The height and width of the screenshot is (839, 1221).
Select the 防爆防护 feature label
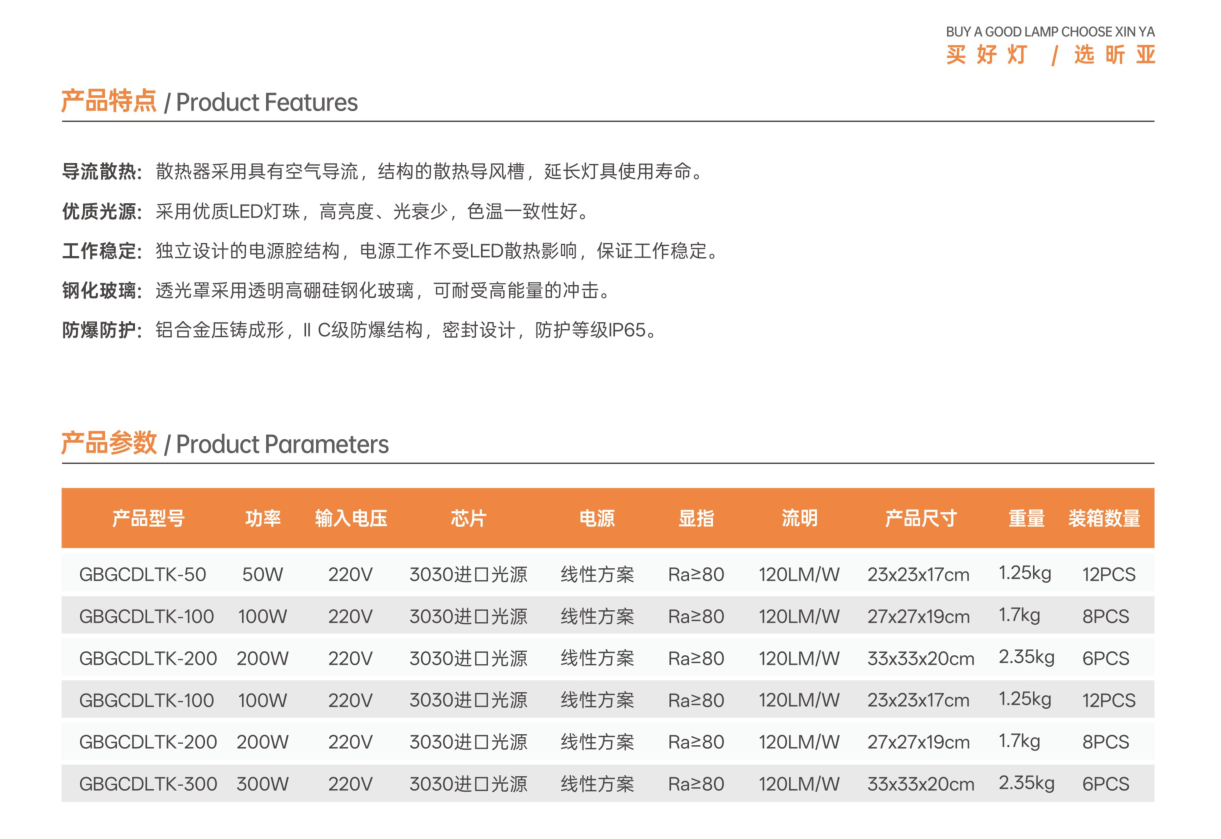pyautogui.click(x=102, y=331)
